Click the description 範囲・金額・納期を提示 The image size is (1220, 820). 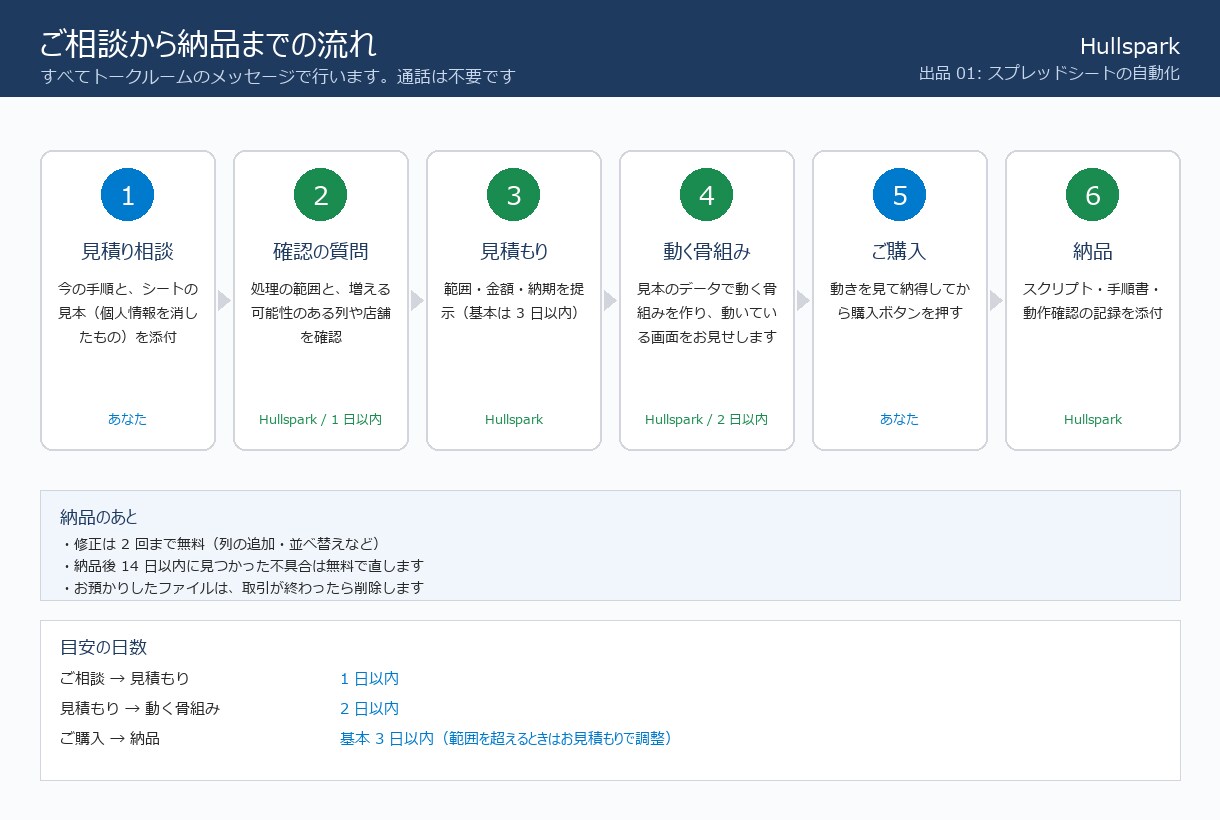(x=514, y=301)
